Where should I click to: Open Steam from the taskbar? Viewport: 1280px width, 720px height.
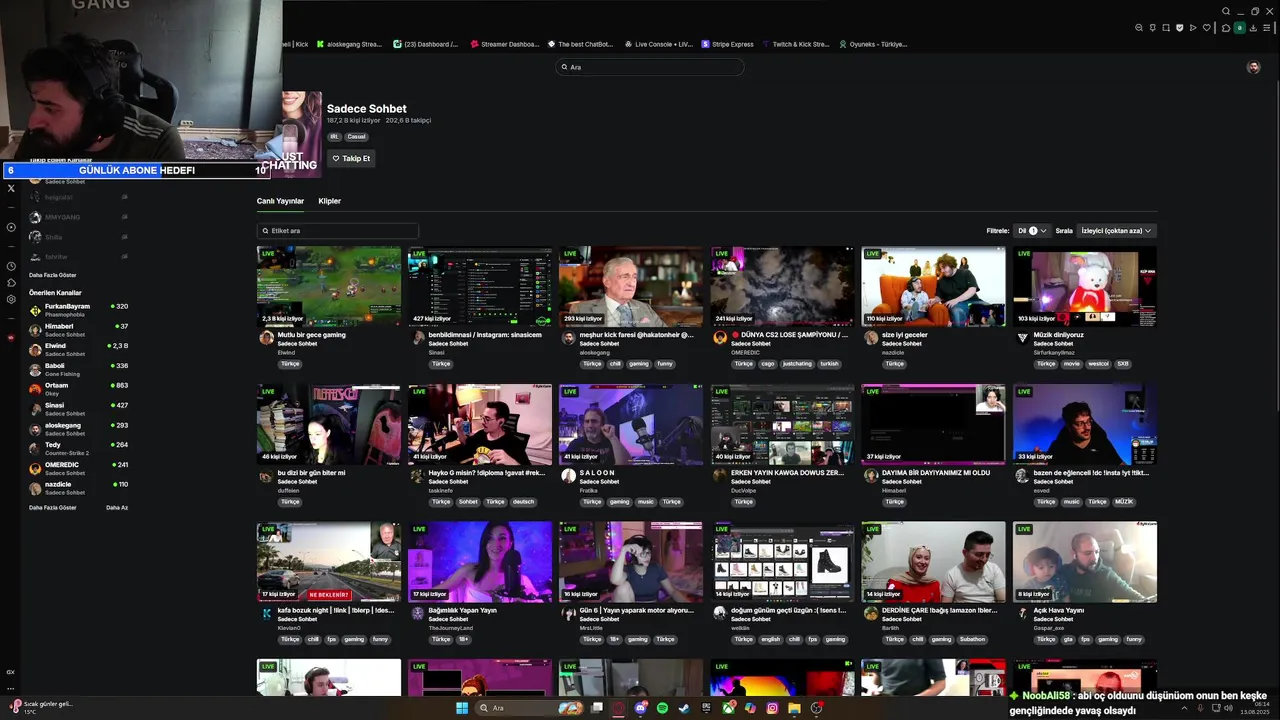coord(684,708)
